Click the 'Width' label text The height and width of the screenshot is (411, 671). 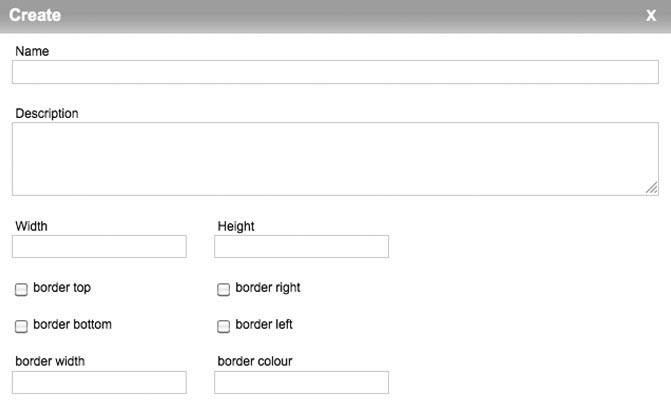(31, 226)
